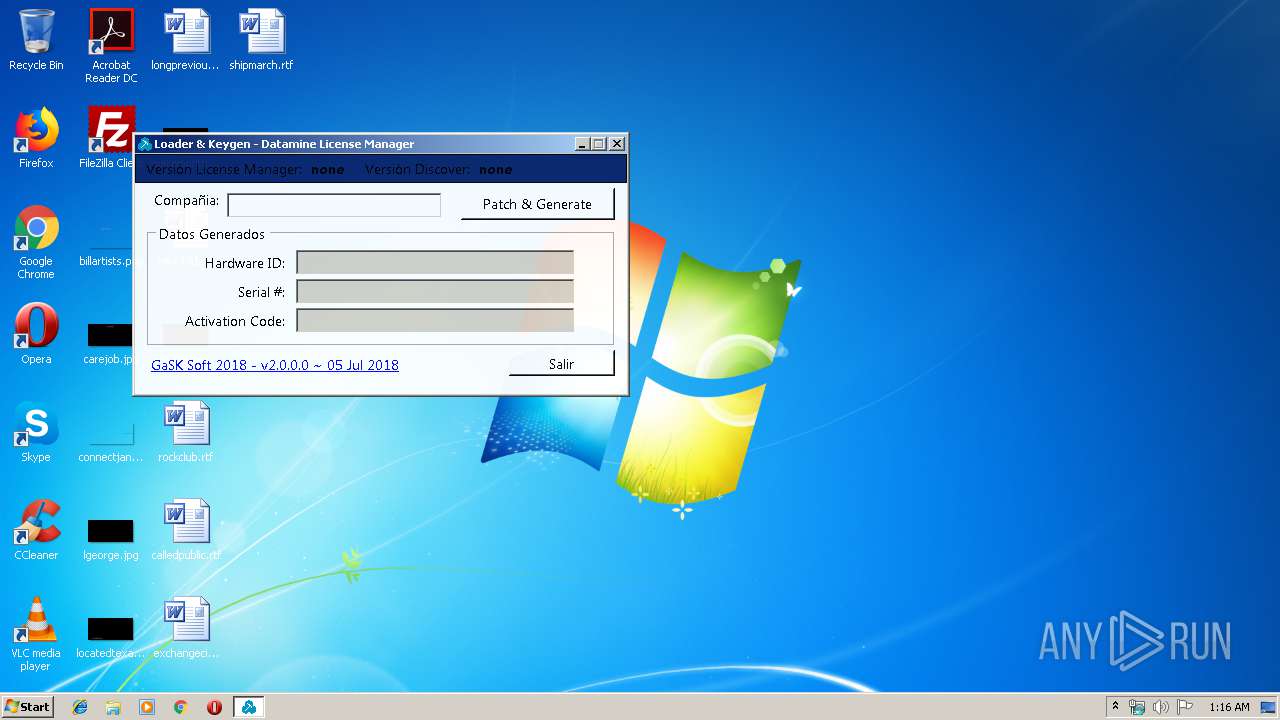This screenshot has width=1280, height=720.
Task: Open Opera browser desktop shortcut
Action: click(x=36, y=334)
